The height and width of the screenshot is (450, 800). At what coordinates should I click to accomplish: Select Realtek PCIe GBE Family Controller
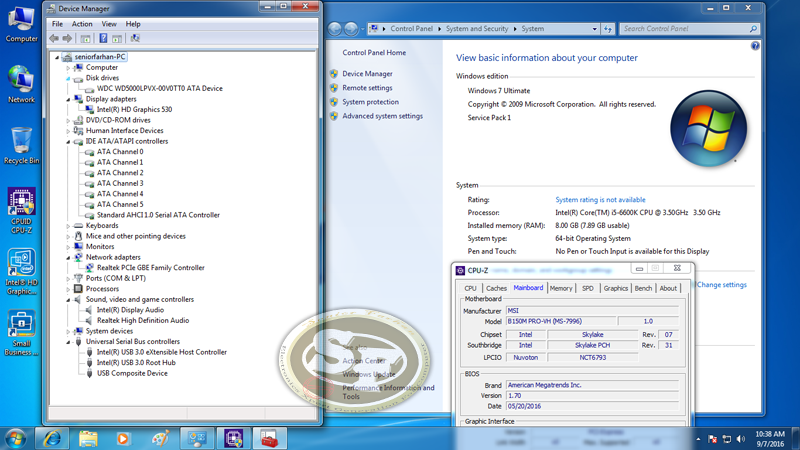pos(151,268)
